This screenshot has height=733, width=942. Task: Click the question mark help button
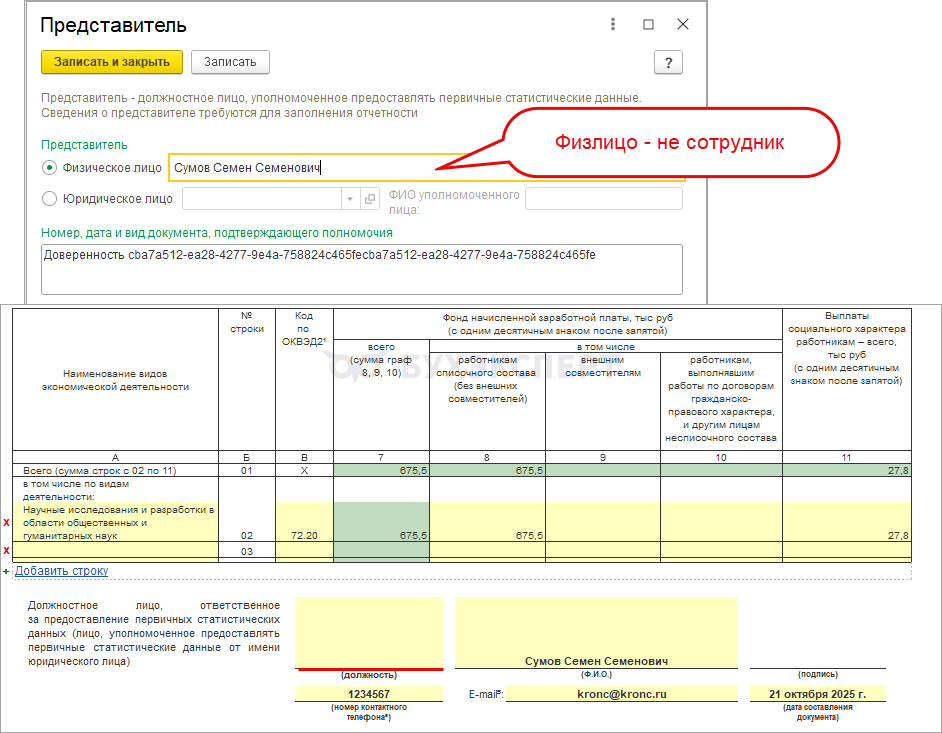[x=668, y=62]
